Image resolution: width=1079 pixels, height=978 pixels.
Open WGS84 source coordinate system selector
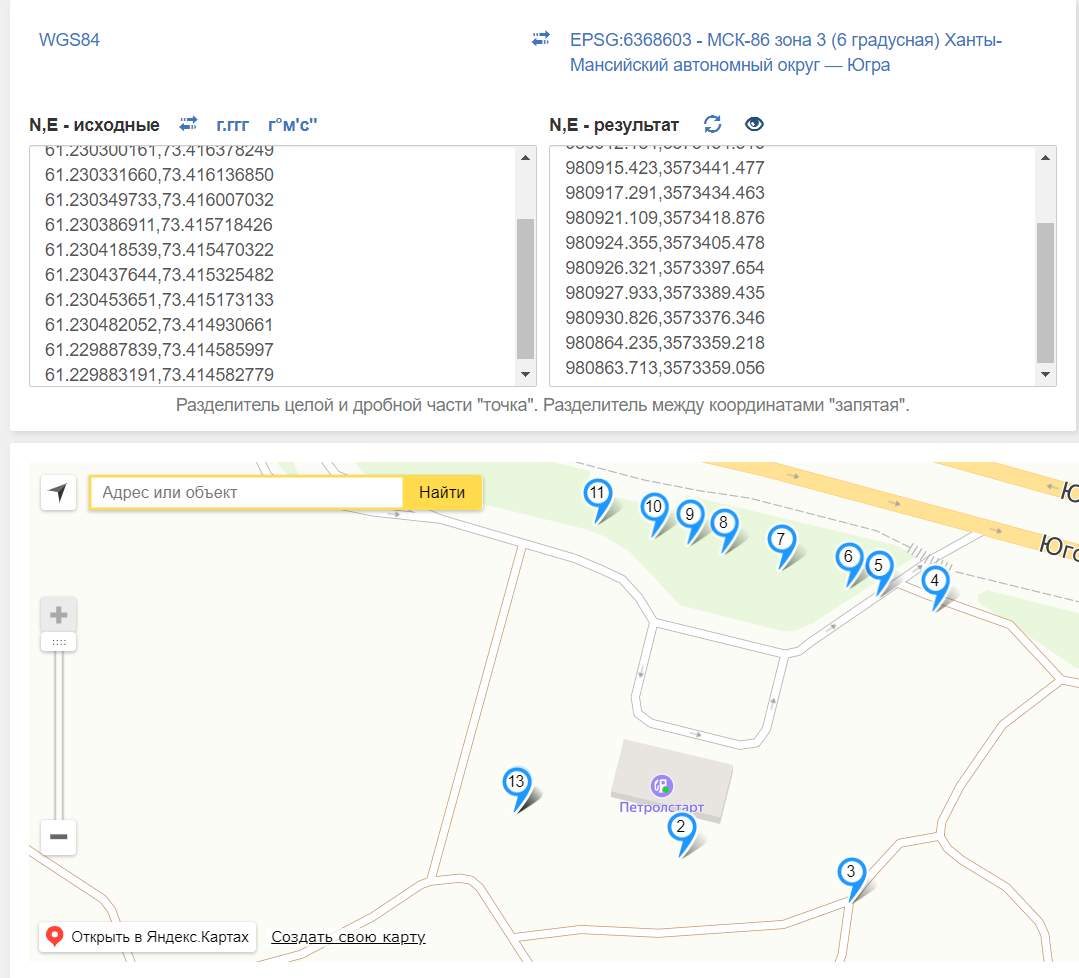tap(69, 40)
